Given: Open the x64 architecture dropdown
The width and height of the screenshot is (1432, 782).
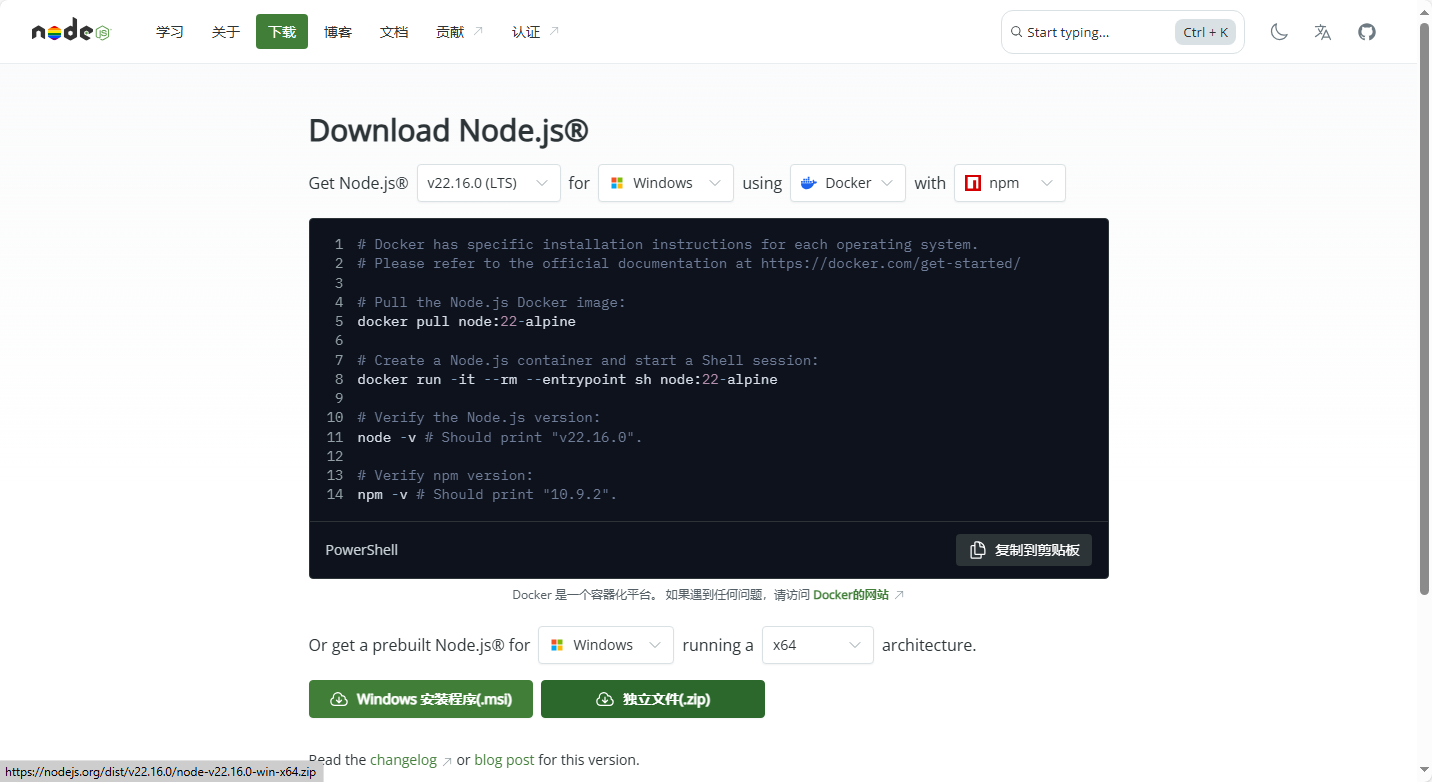Looking at the screenshot, I should tap(818, 645).
